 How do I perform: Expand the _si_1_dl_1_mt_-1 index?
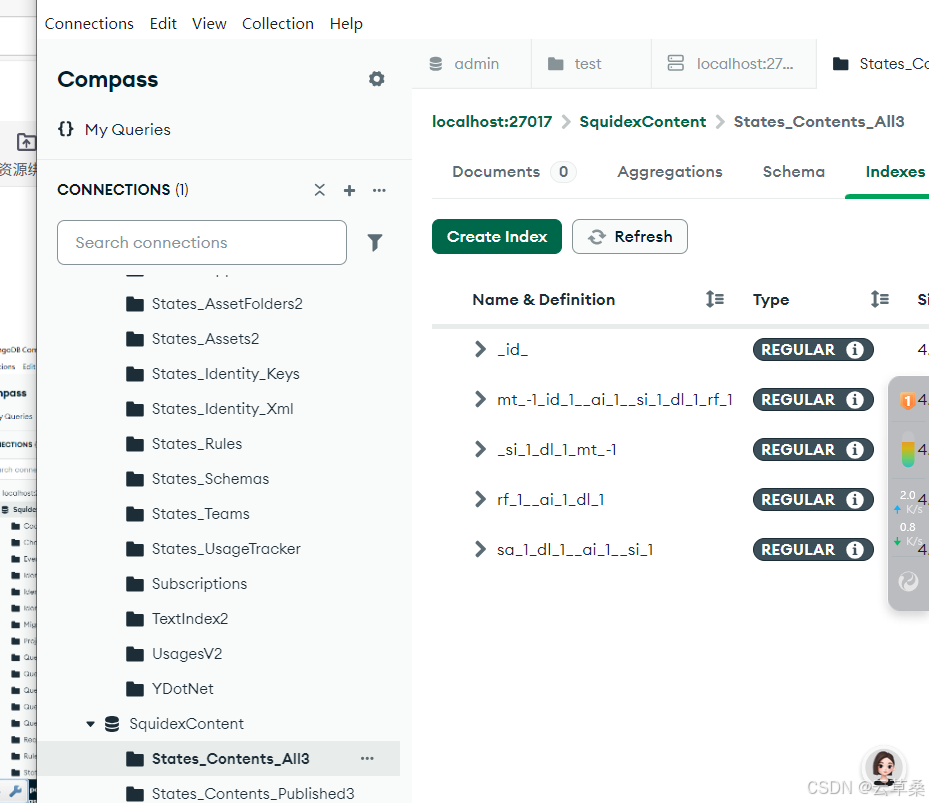pyautogui.click(x=480, y=449)
